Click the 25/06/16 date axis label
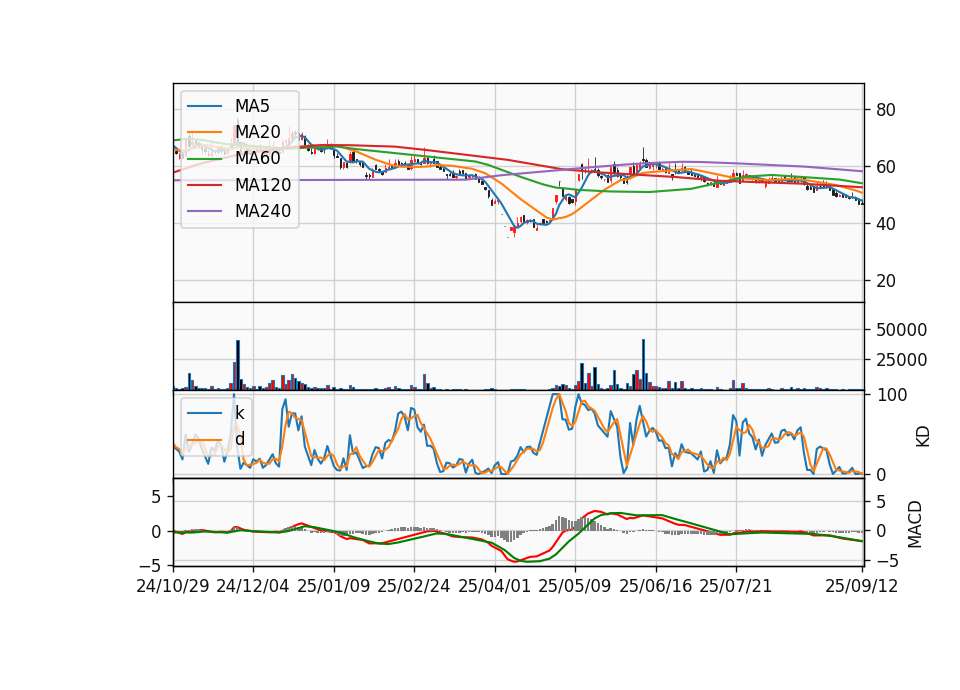The width and height of the screenshot is (960, 690). [x=656, y=586]
